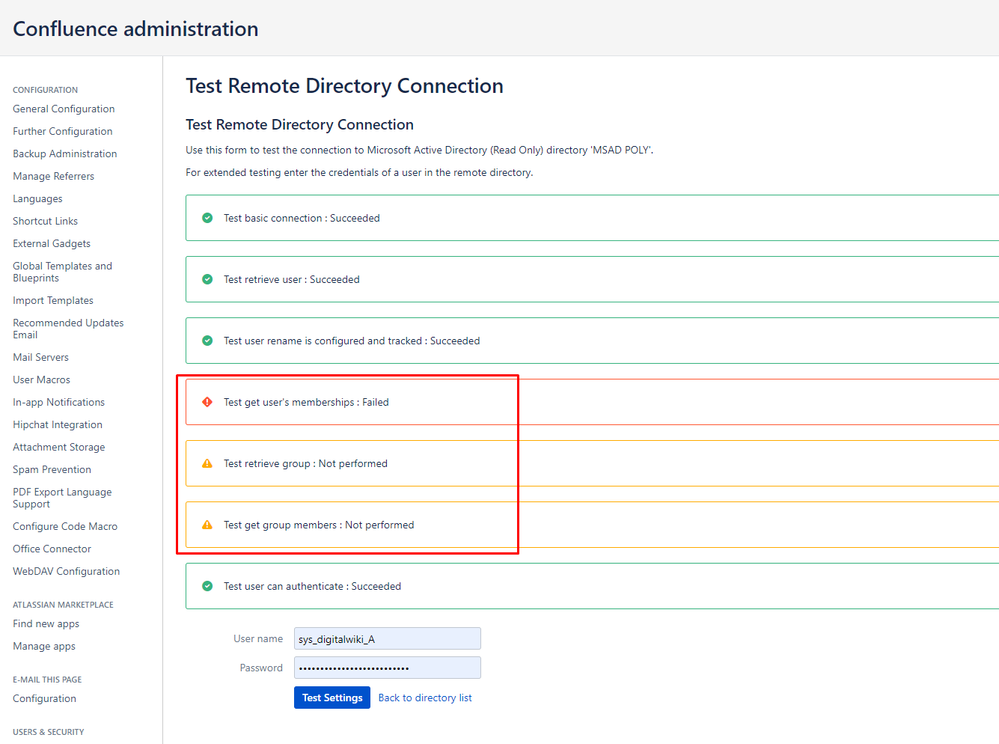Screen dimensions: 999x744
Task: Go to Mail Servers
Action: tap(41, 357)
